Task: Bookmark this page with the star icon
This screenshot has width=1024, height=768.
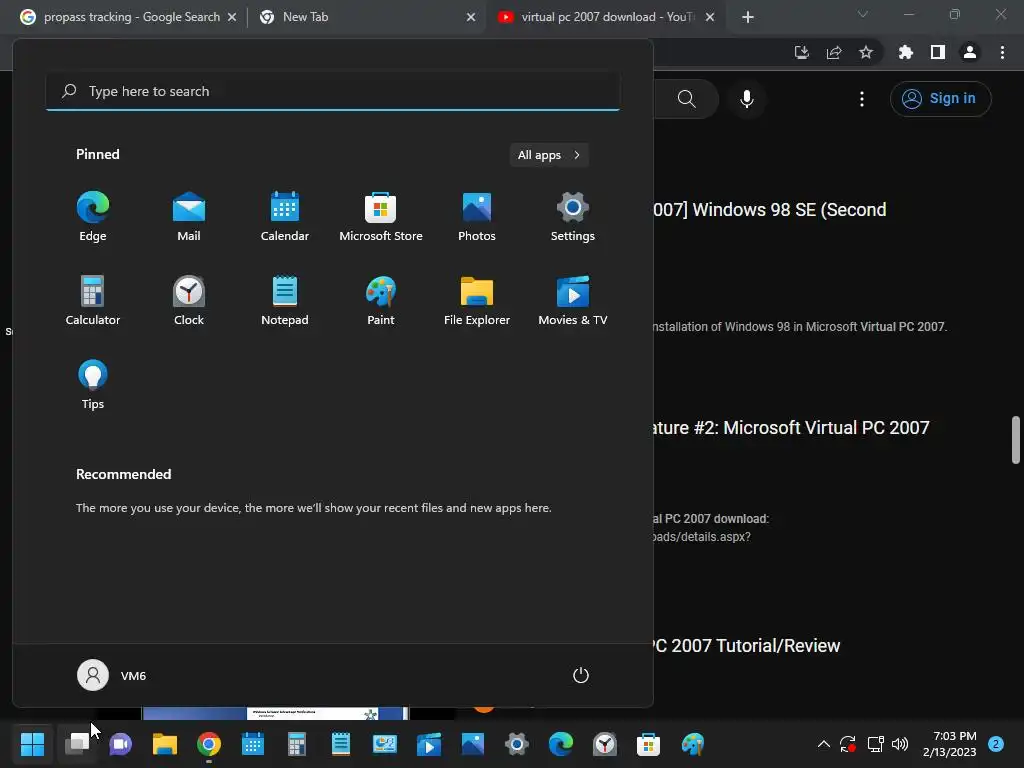Action: click(866, 52)
